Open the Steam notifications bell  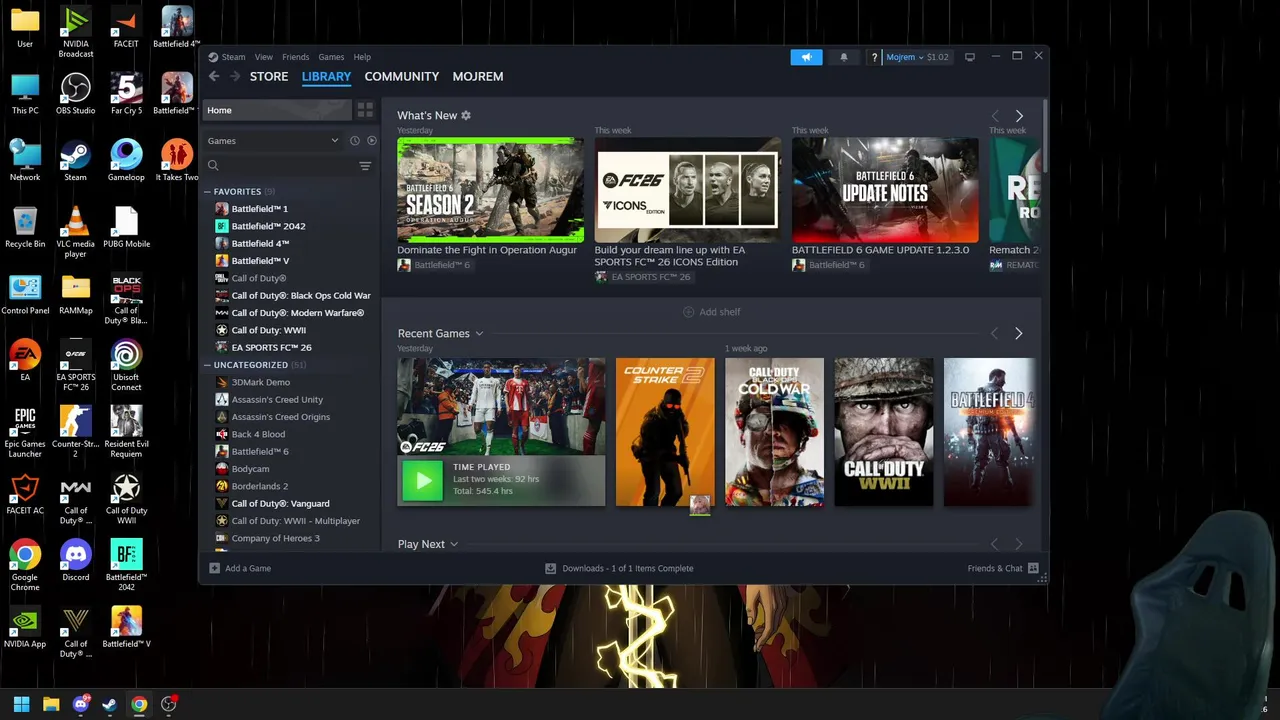[843, 57]
